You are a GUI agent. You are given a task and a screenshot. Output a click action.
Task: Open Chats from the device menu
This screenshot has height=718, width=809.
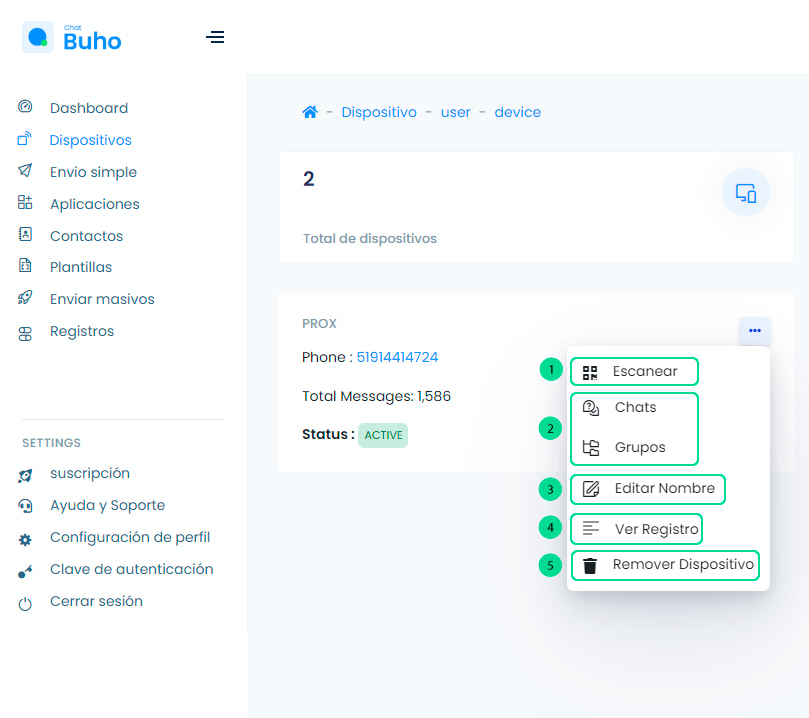click(635, 407)
